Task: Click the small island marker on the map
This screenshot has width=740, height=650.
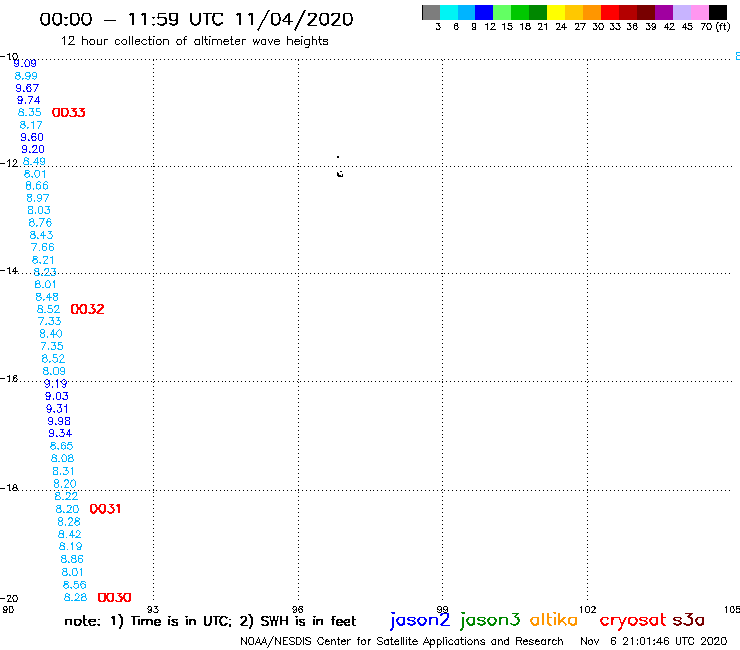Action: pyautogui.click(x=339, y=174)
